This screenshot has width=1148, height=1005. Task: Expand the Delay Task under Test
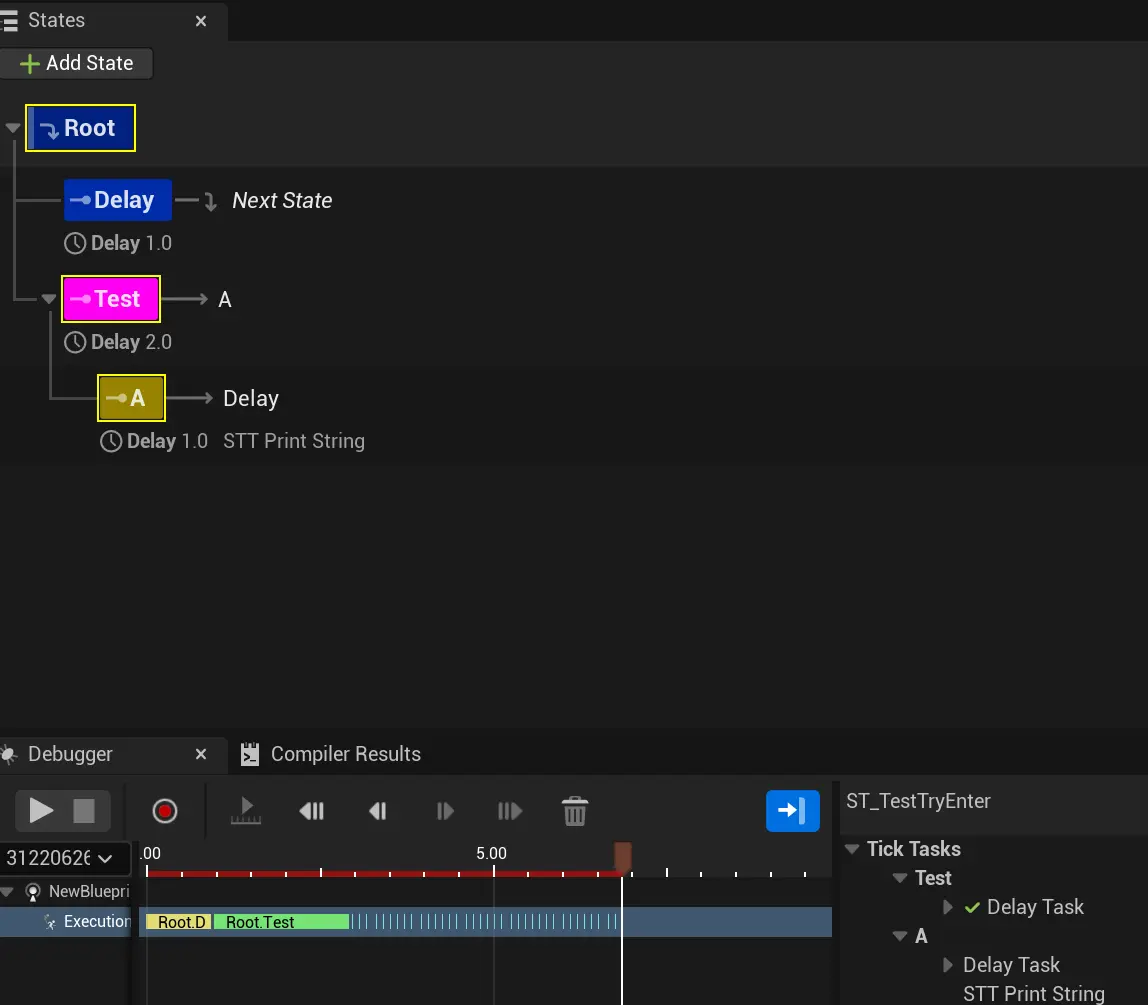point(948,907)
